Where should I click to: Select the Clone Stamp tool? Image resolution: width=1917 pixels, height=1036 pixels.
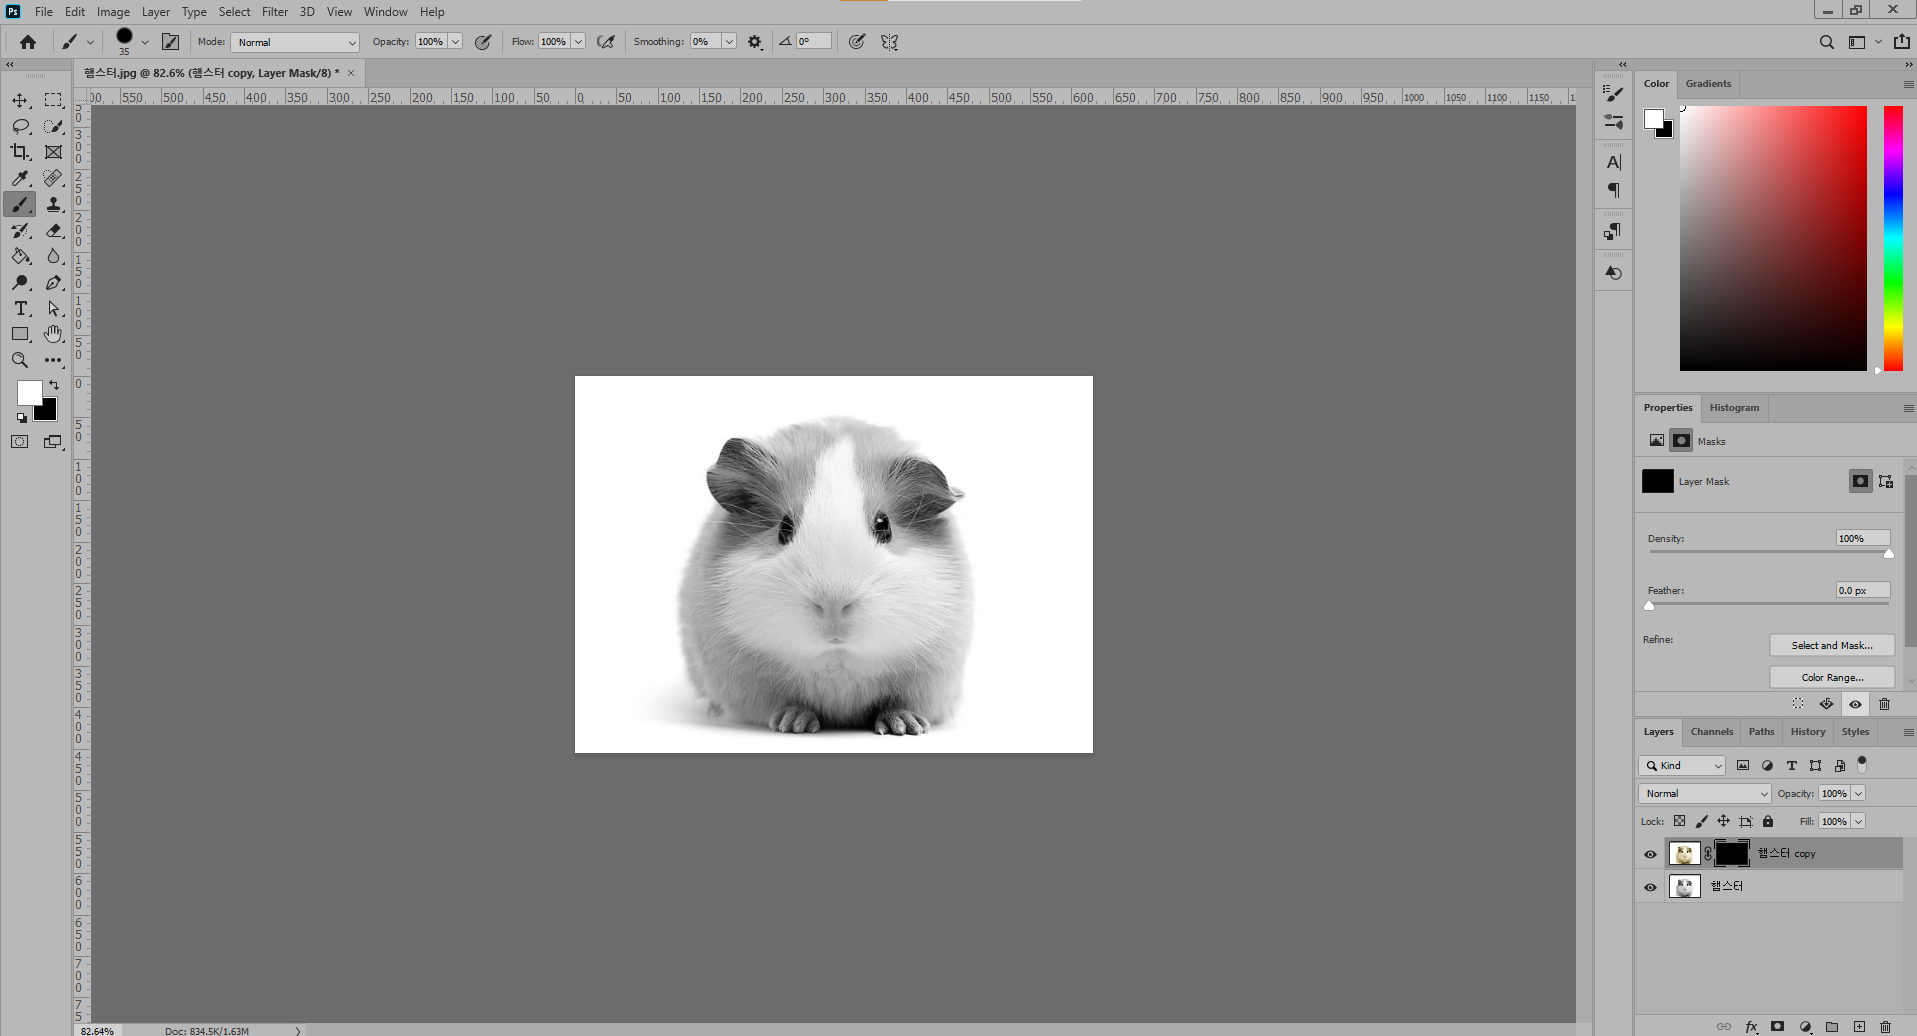pyautogui.click(x=54, y=204)
